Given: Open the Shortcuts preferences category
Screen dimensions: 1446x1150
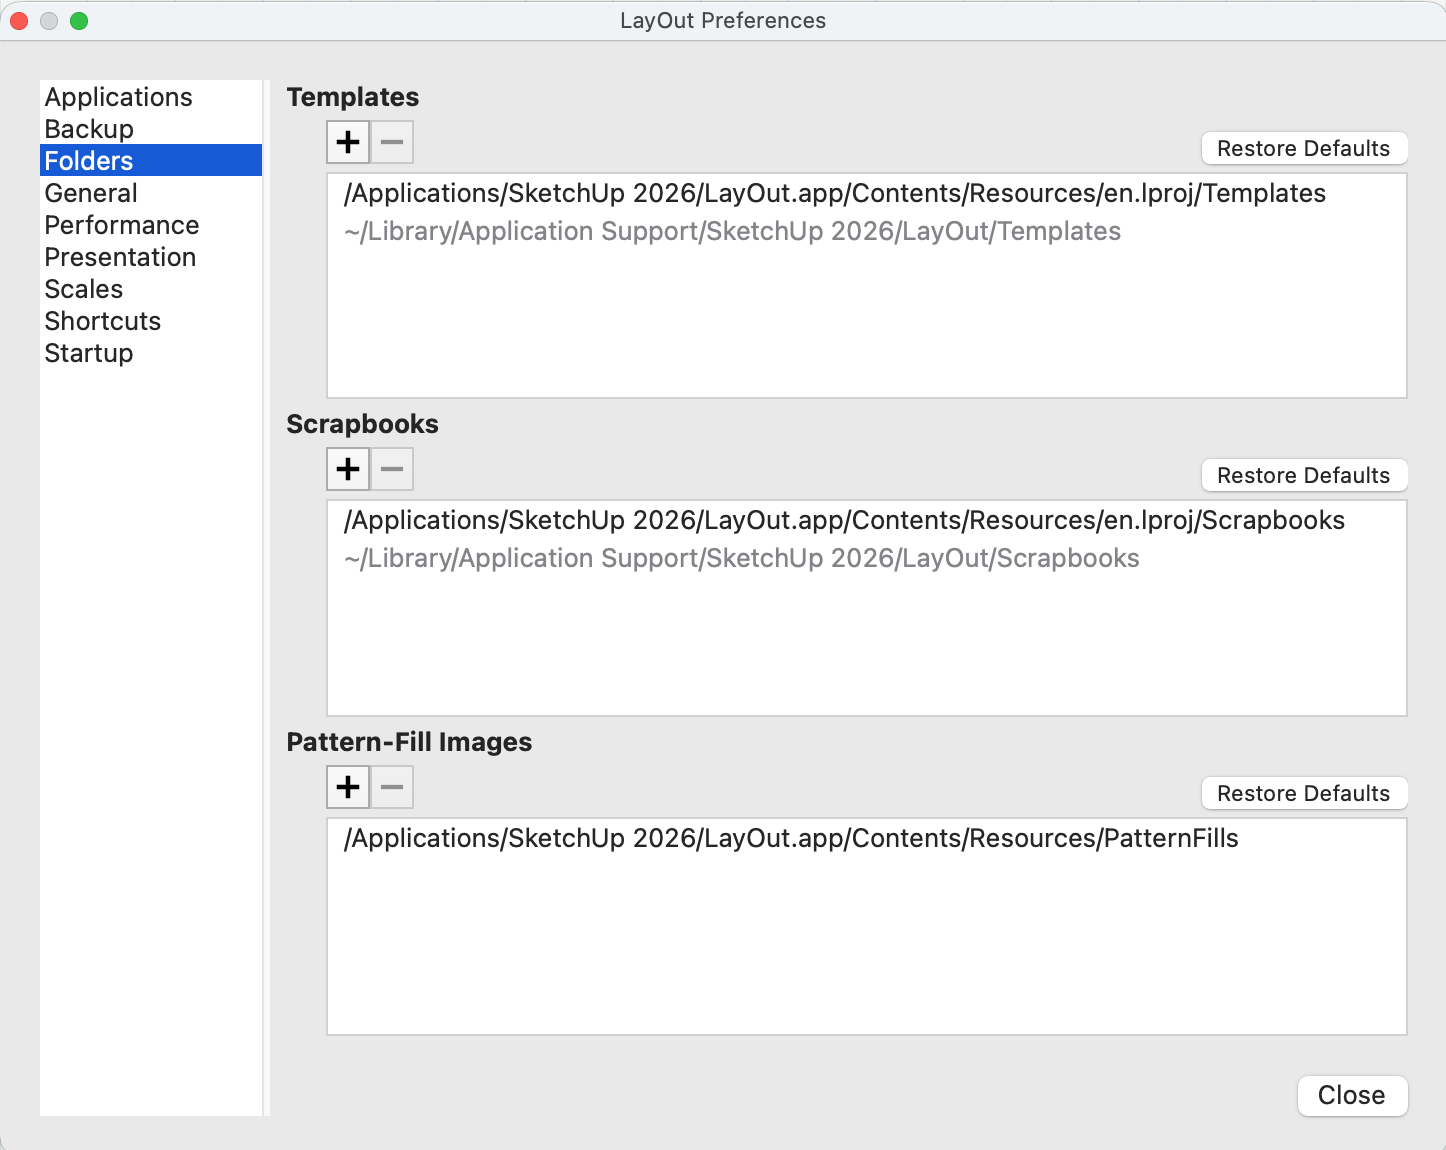Looking at the screenshot, I should pos(151,321).
